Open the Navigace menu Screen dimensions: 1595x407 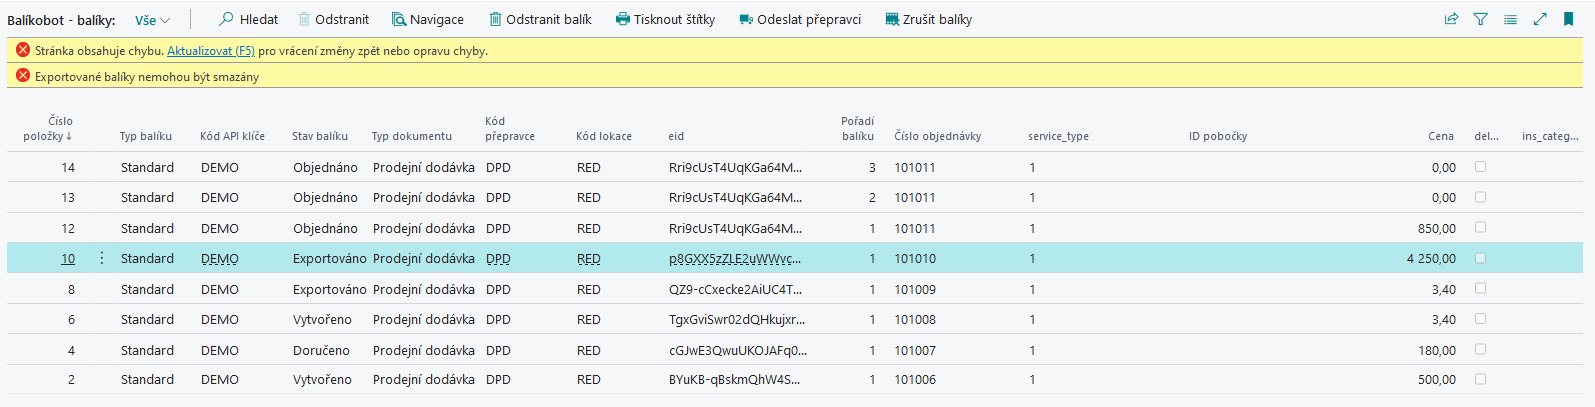click(427, 19)
